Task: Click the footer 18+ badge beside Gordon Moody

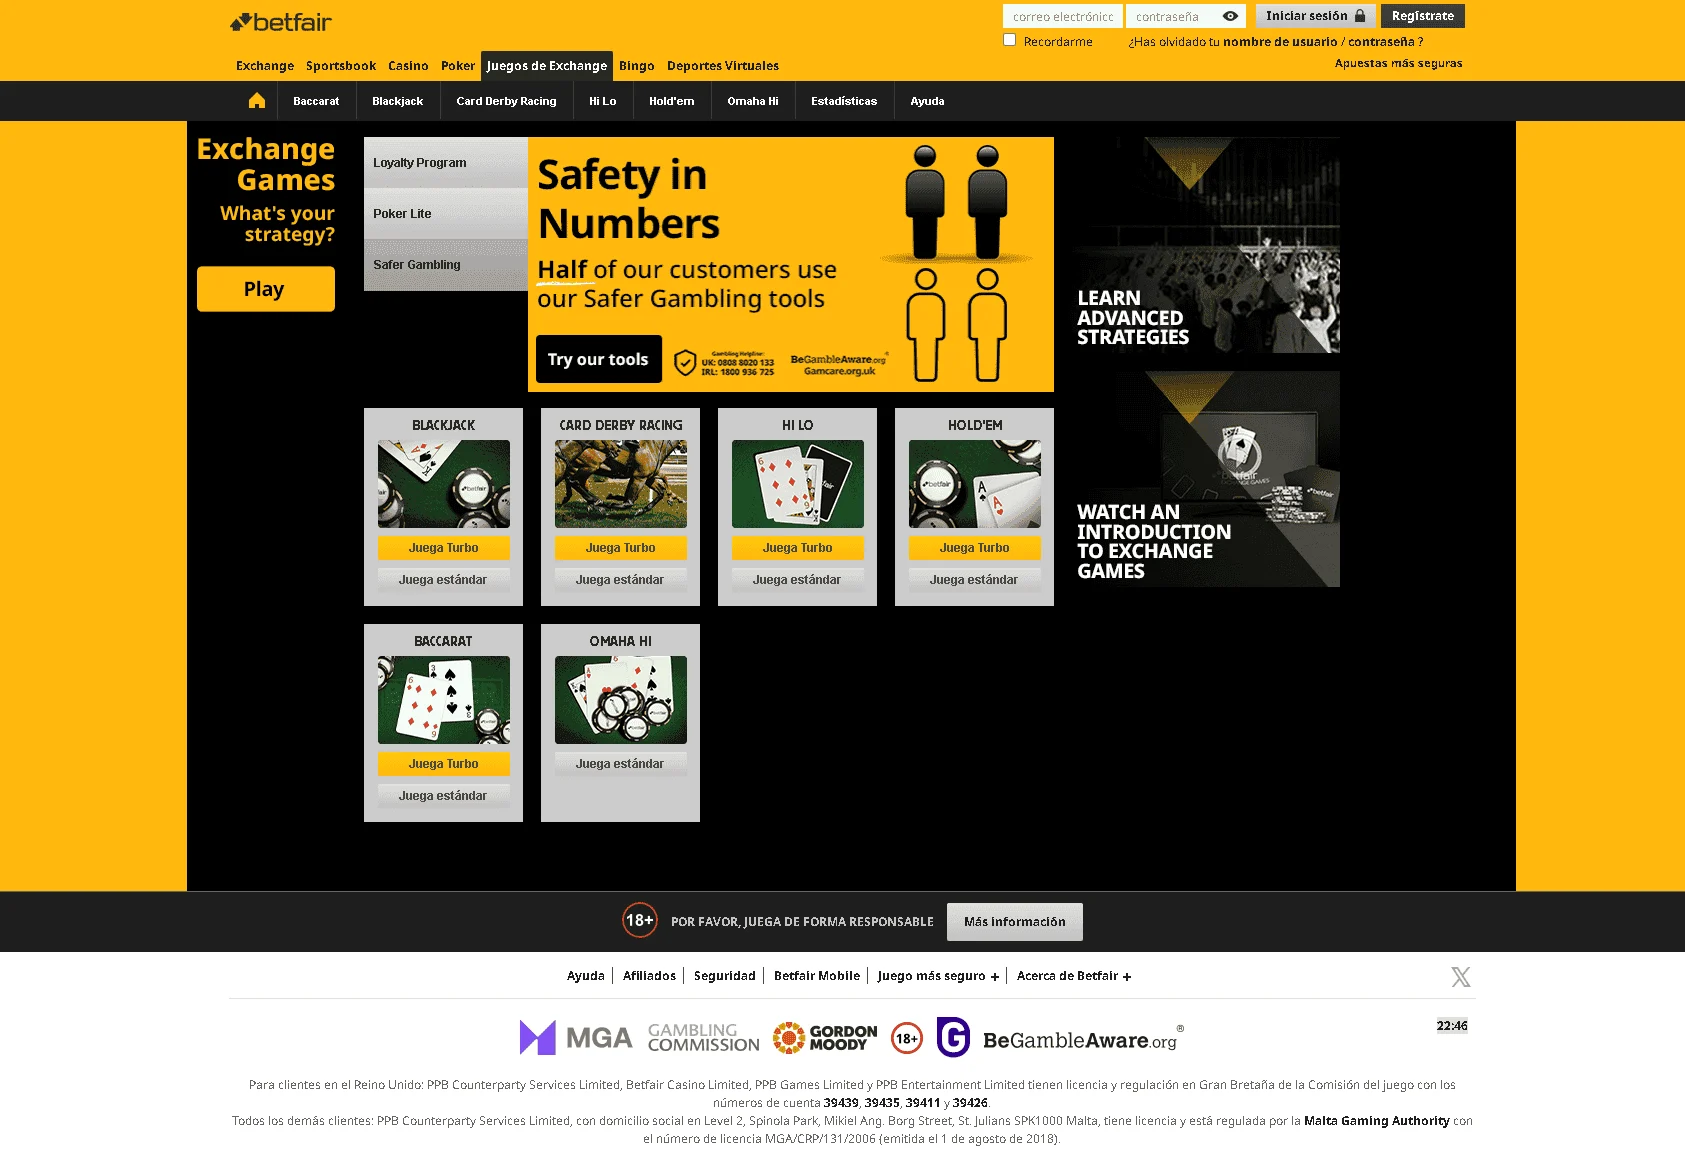Action: 907,1038
